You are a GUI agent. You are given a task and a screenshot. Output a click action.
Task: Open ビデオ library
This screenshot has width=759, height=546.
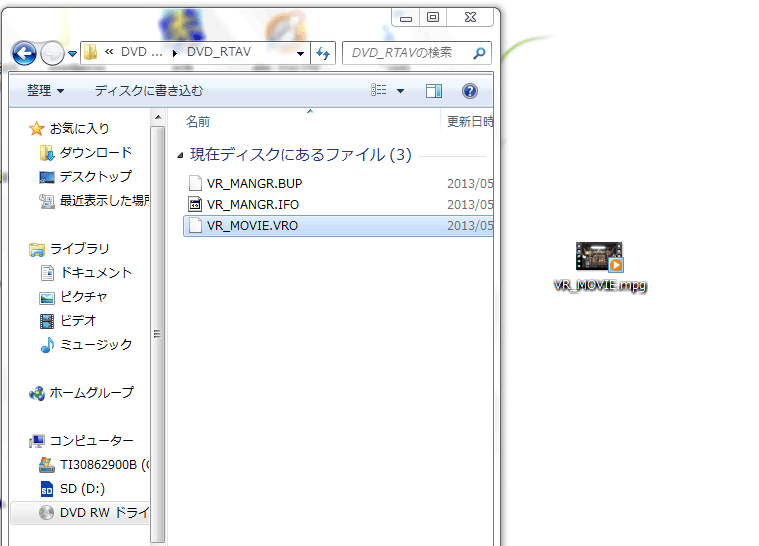78,320
